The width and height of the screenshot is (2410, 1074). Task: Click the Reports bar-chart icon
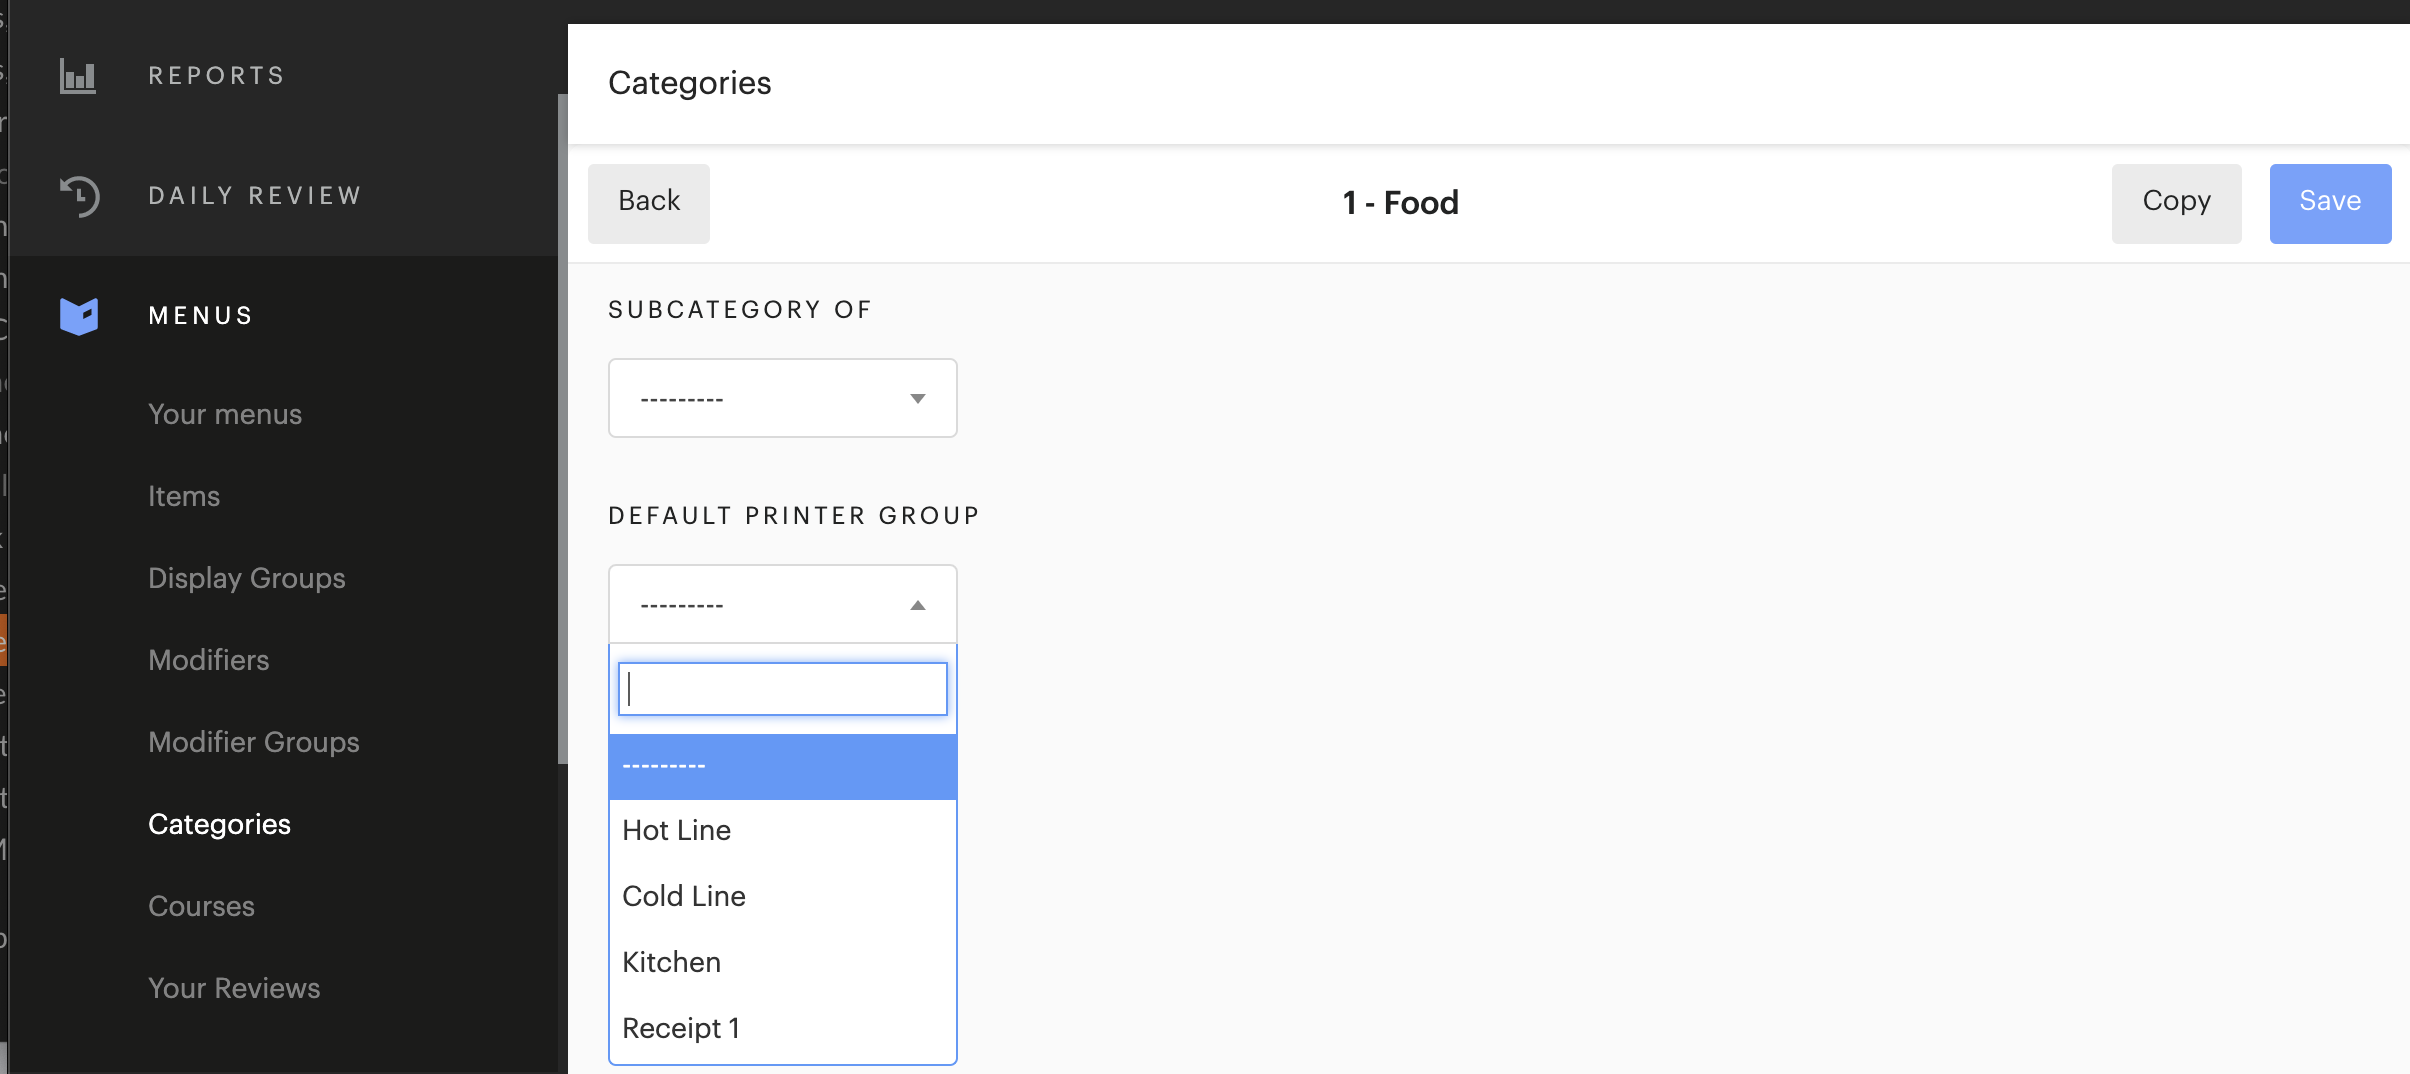pyautogui.click(x=77, y=74)
